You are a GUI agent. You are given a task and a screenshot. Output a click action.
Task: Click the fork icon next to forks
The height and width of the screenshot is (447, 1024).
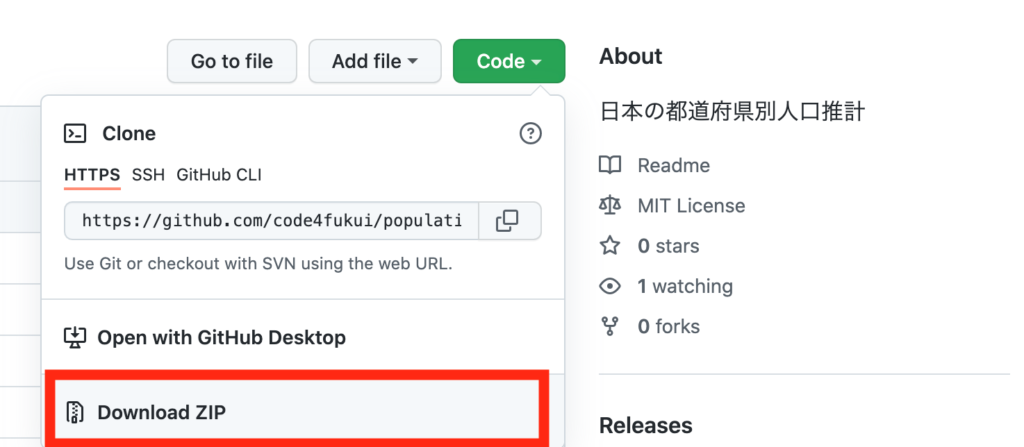[x=610, y=326]
